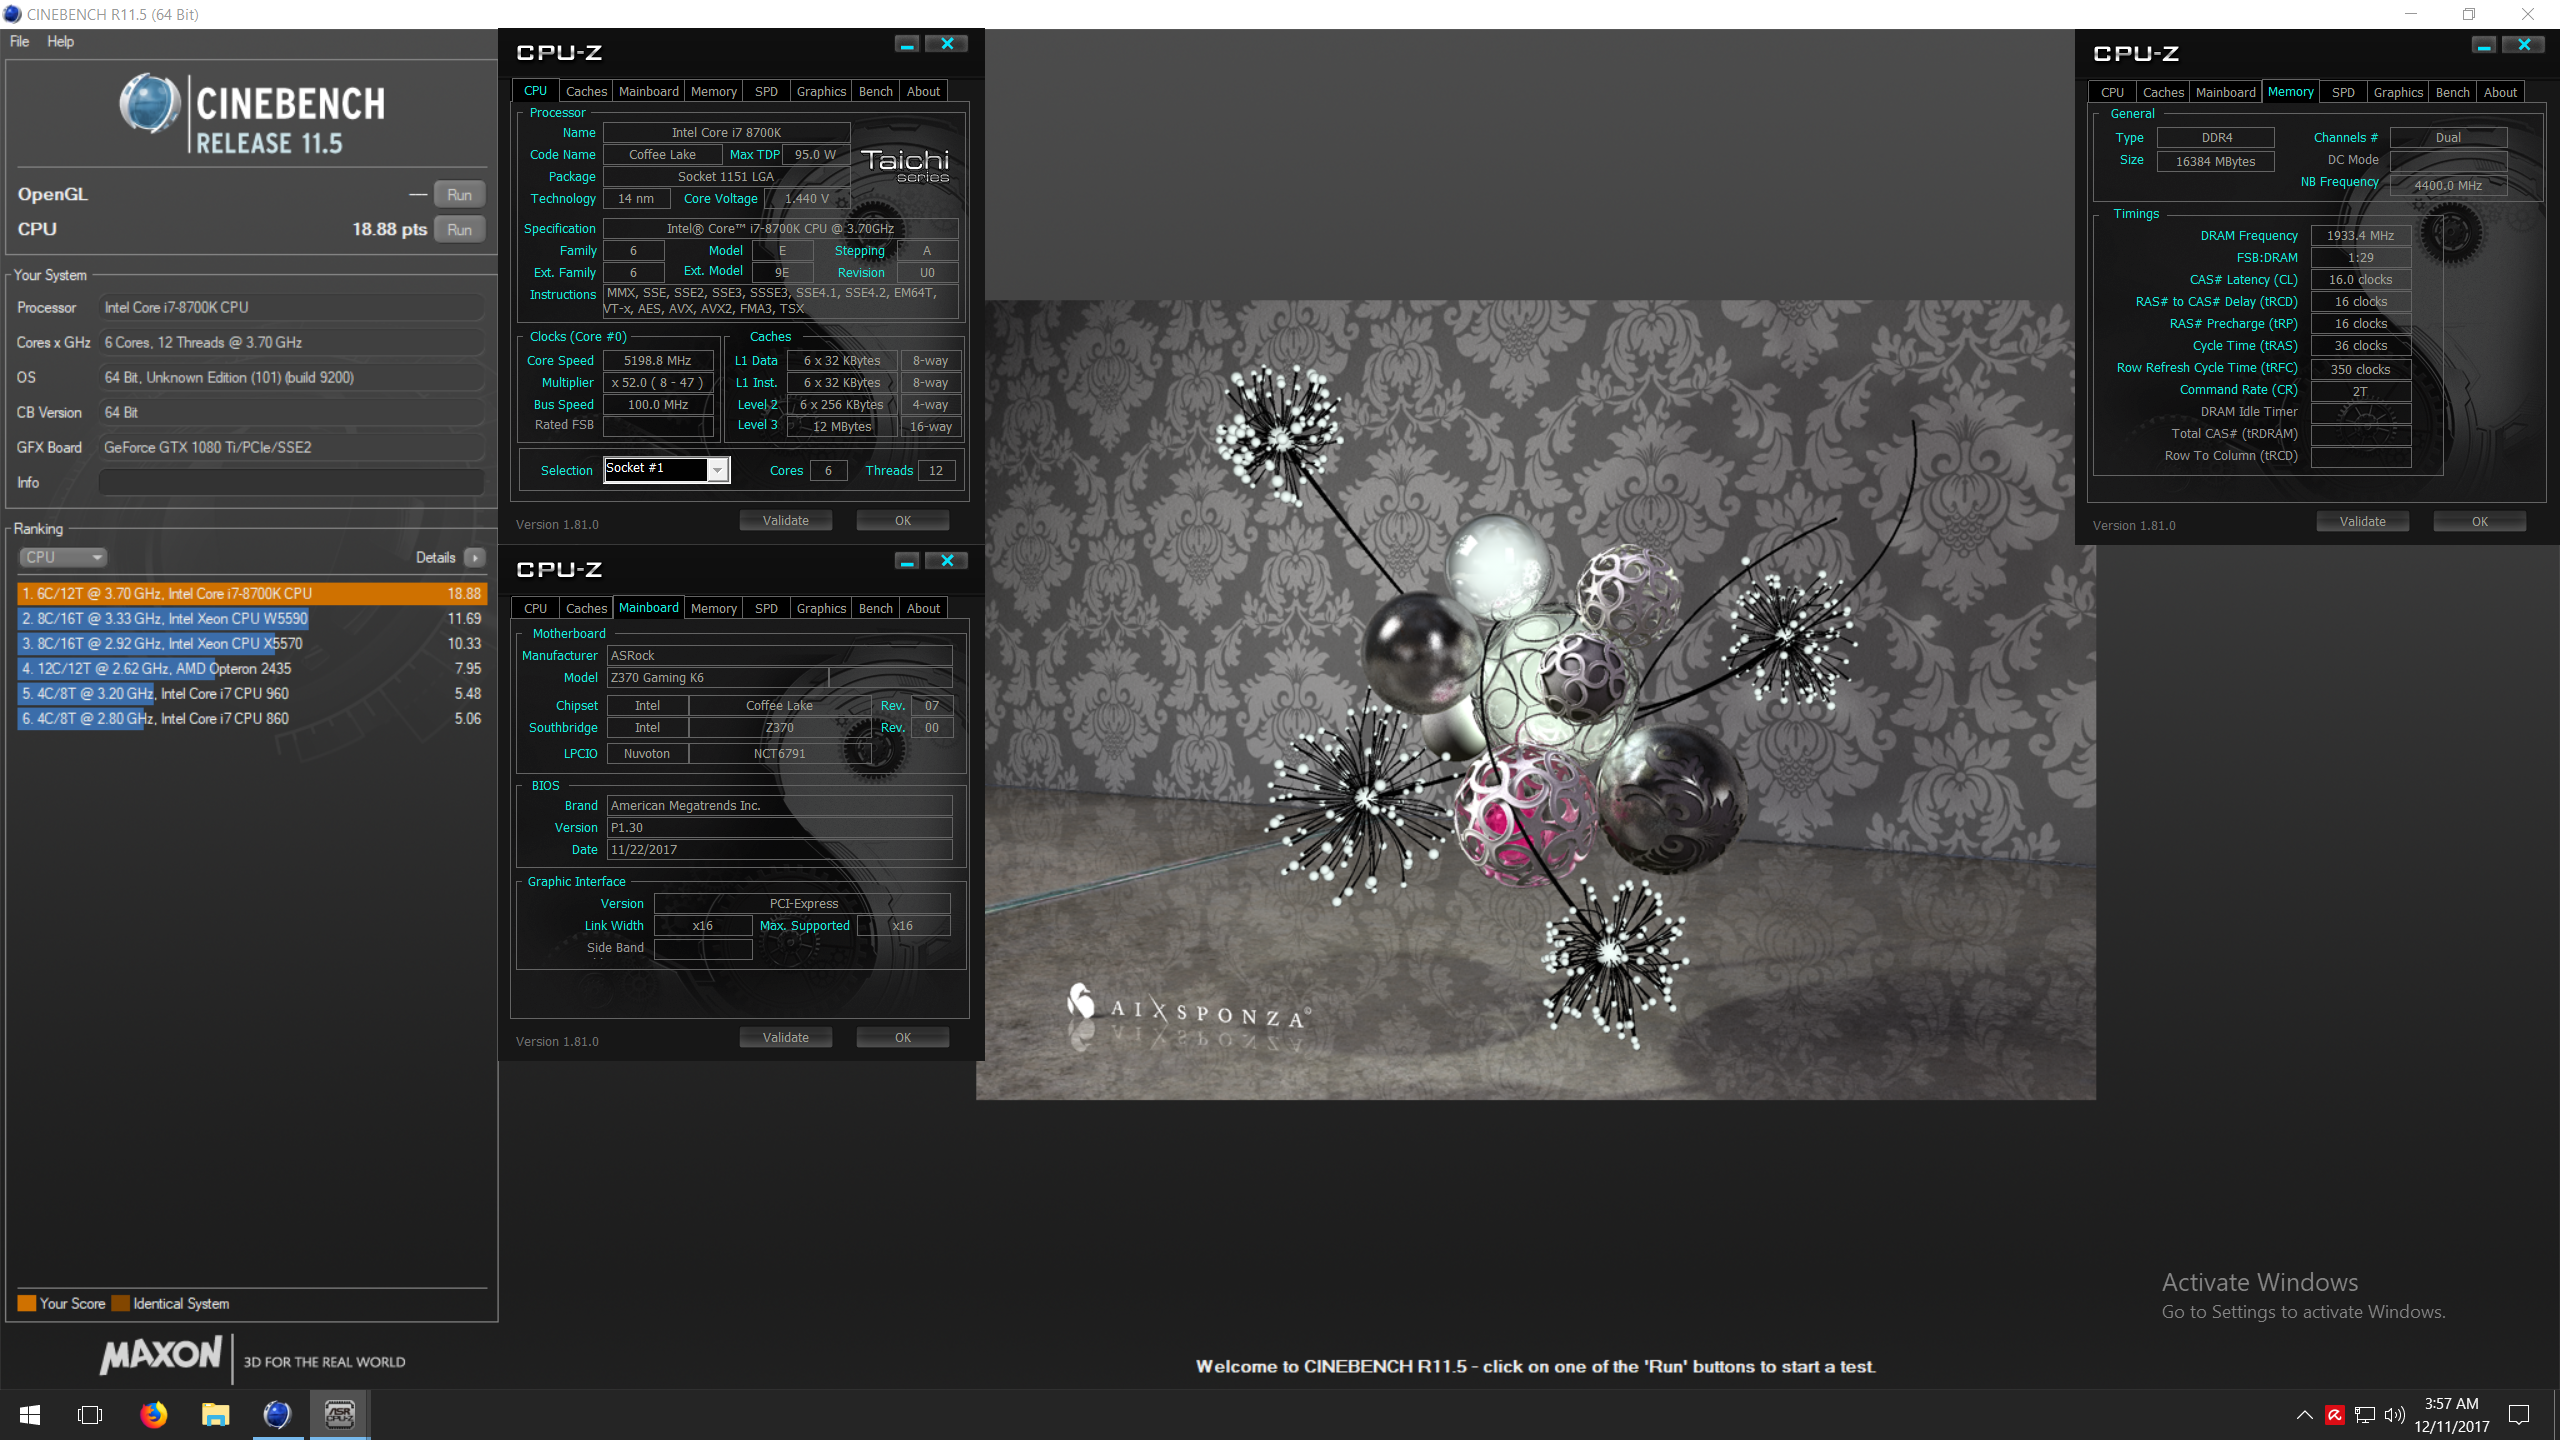2560x1440 pixels.
Task: Open SPD tab in top-left CPU-Z
Action: [x=766, y=91]
